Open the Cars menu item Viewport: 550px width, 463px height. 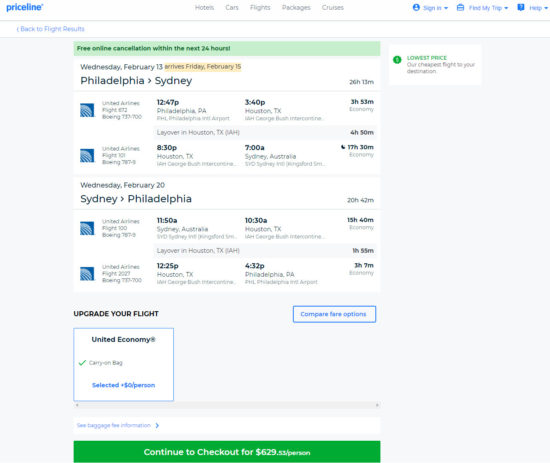tap(232, 7)
